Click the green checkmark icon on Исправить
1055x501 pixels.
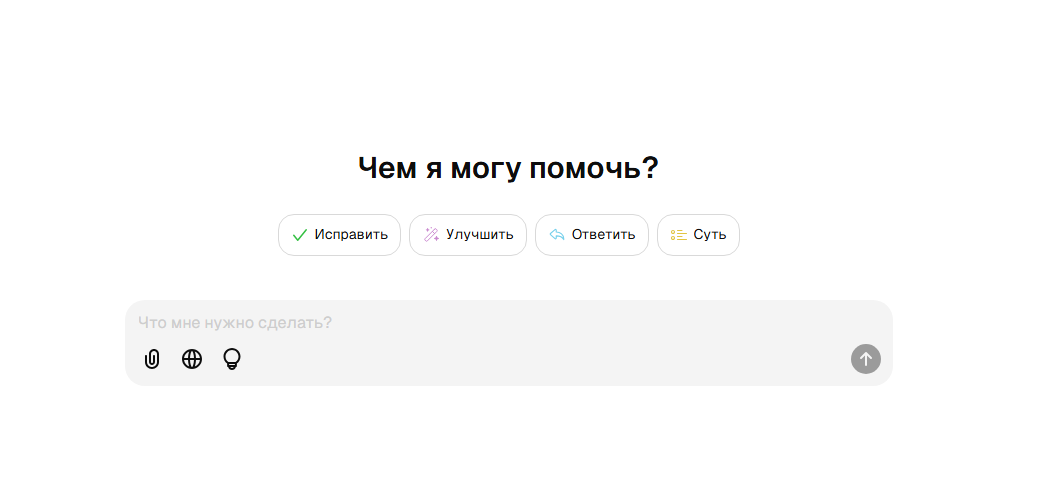[299, 235]
